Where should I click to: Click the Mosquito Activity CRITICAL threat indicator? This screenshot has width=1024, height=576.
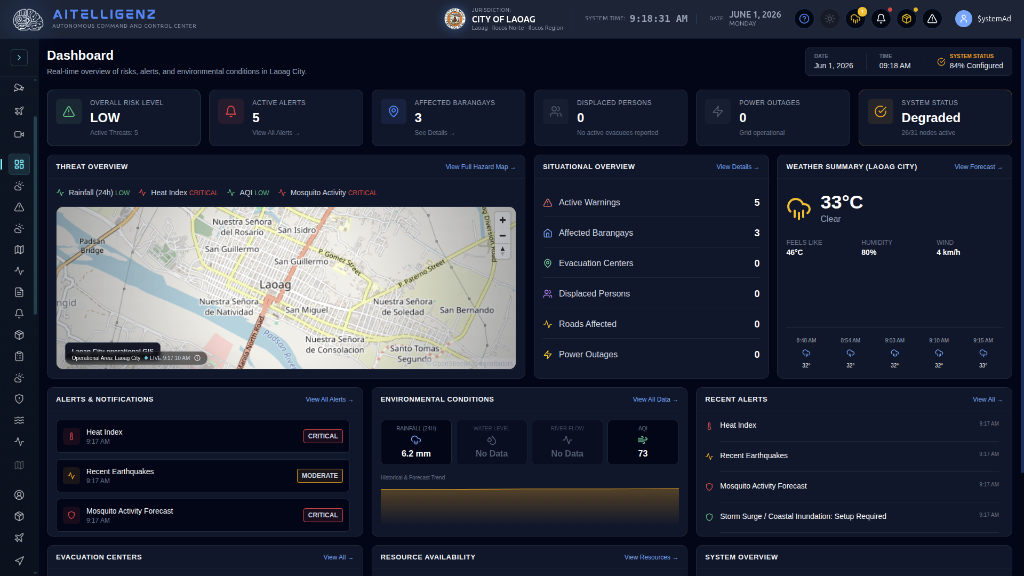[327, 193]
